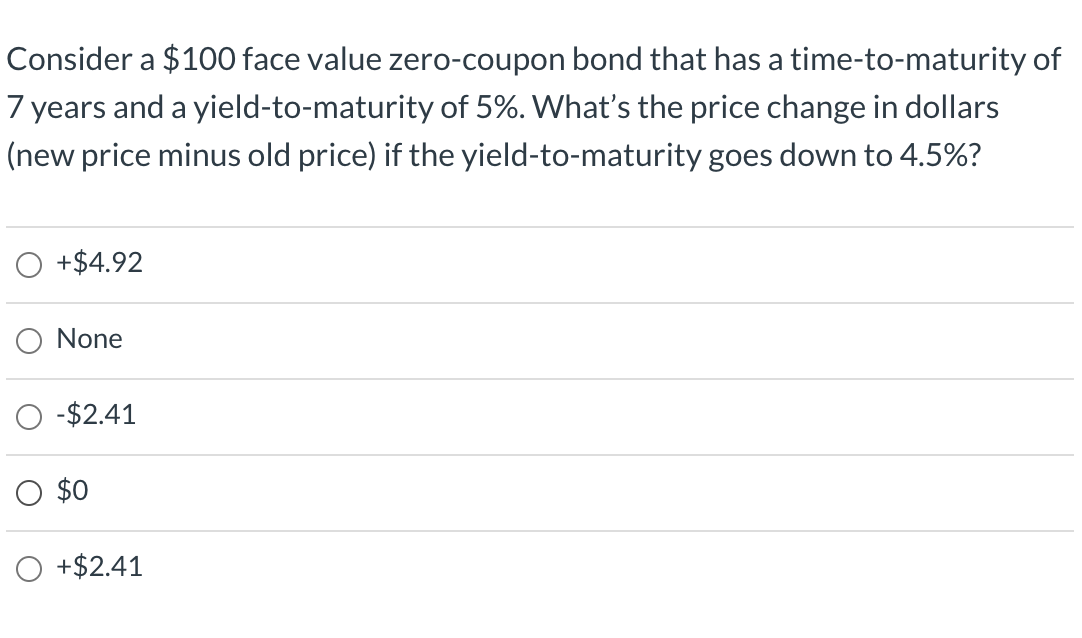The image size is (1082, 638).
Task: Choose the None radio option
Action: 28,341
